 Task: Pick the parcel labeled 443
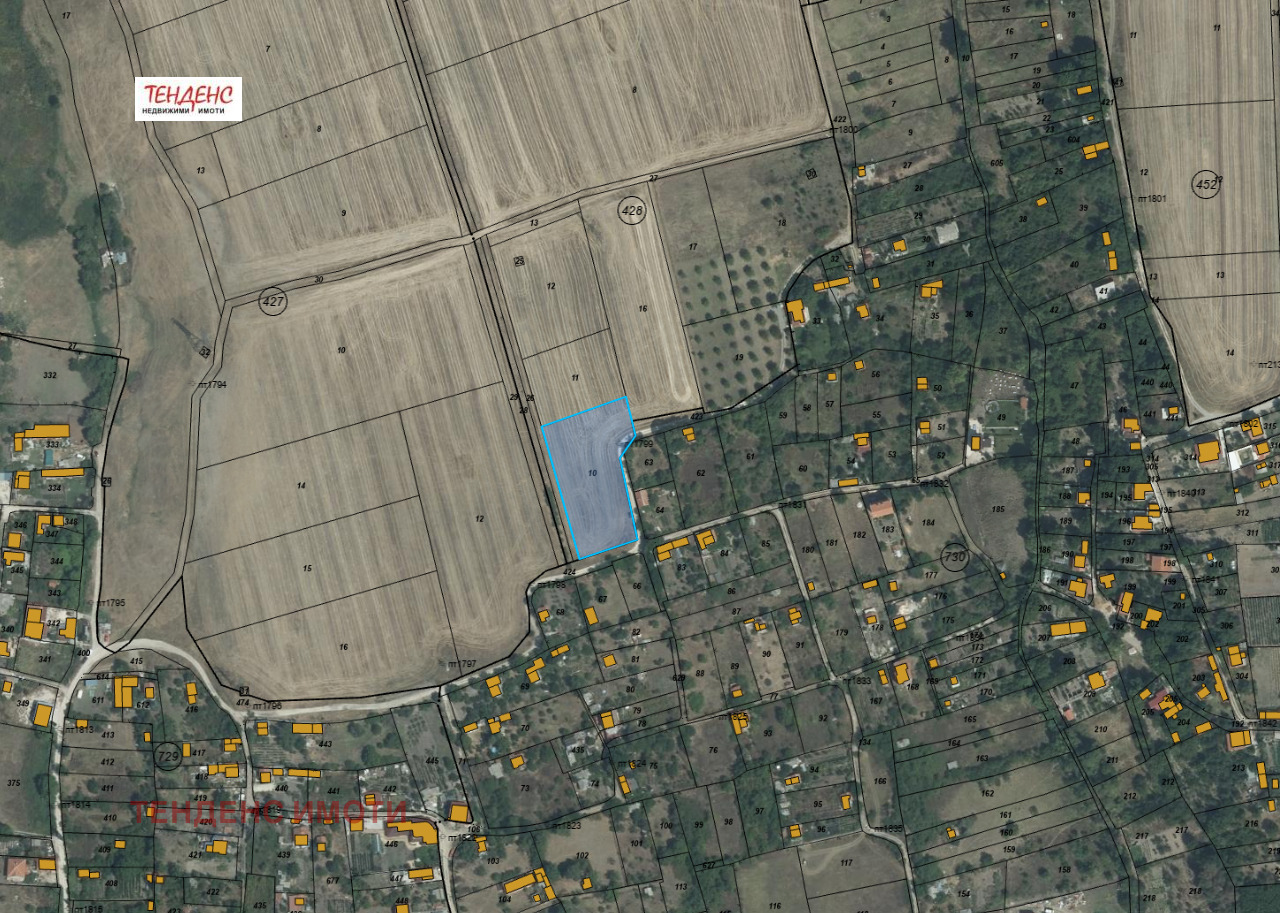(325, 742)
